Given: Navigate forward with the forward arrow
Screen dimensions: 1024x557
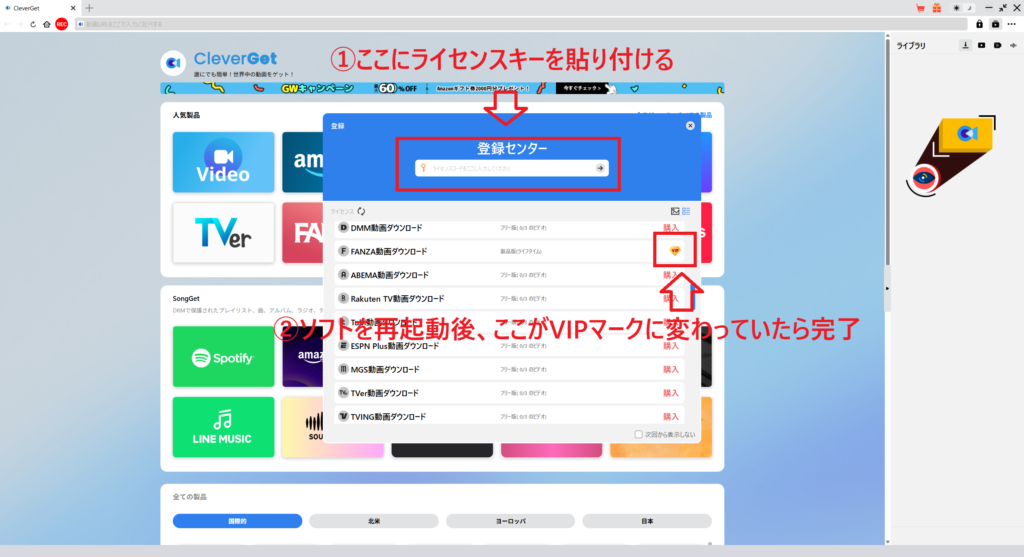Looking at the screenshot, I should (20, 24).
